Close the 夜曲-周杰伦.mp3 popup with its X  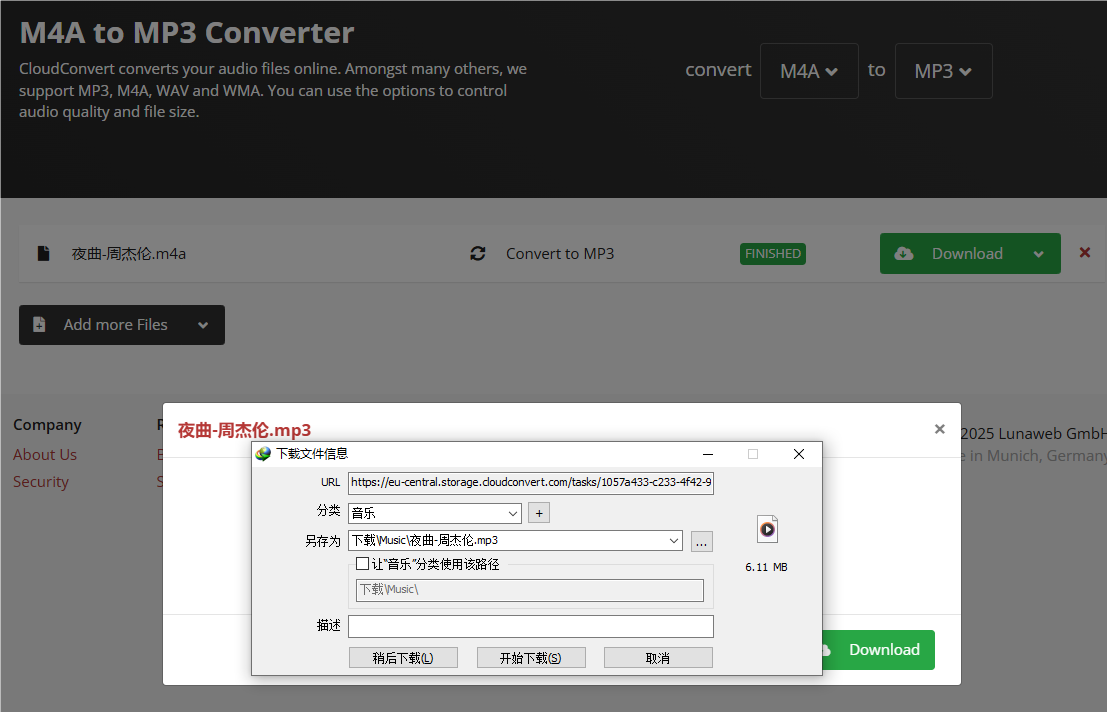tap(939, 429)
